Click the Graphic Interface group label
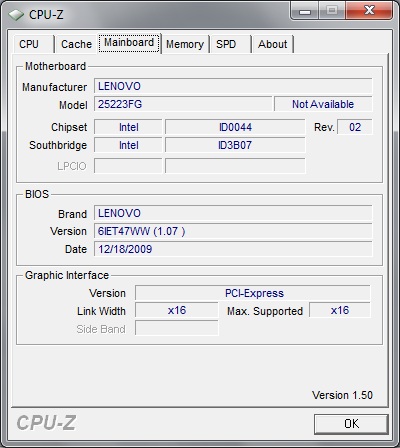Screen dimensions: 400x448 pos(67,275)
